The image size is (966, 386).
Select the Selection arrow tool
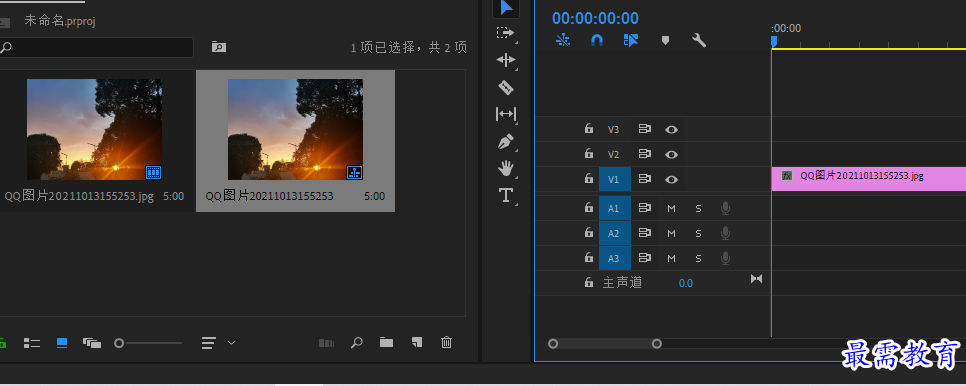point(506,7)
